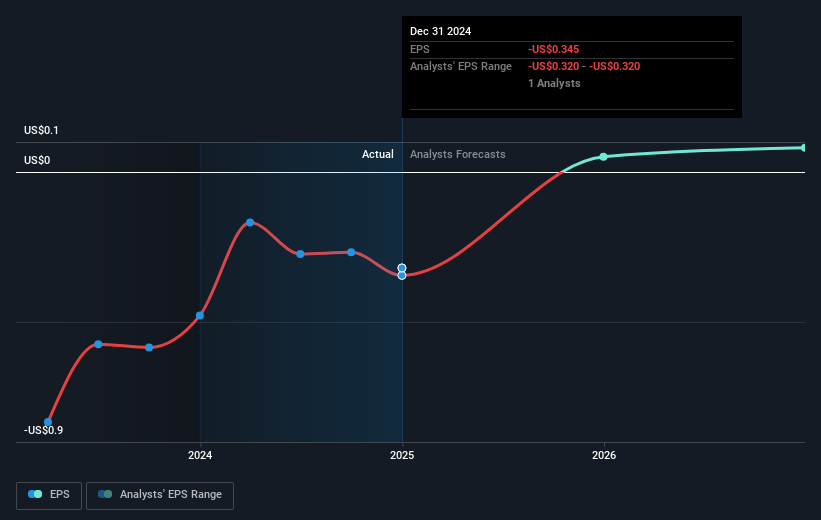This screenshot has height=520, width=821.
Task: Select the 2024 x-axis label
Action: 200,455
